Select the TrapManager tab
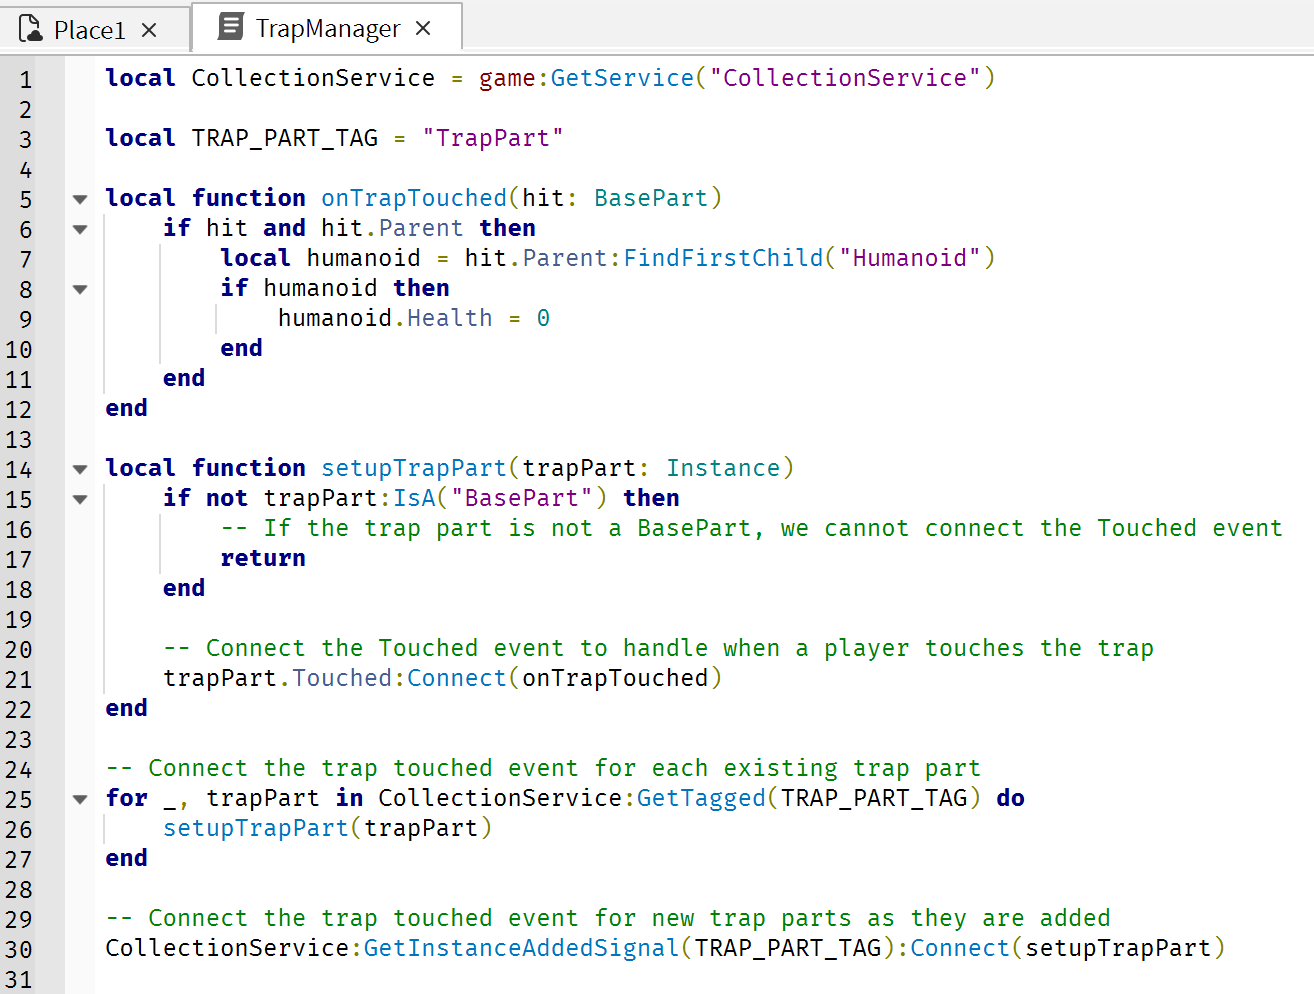 click(327, 28)
